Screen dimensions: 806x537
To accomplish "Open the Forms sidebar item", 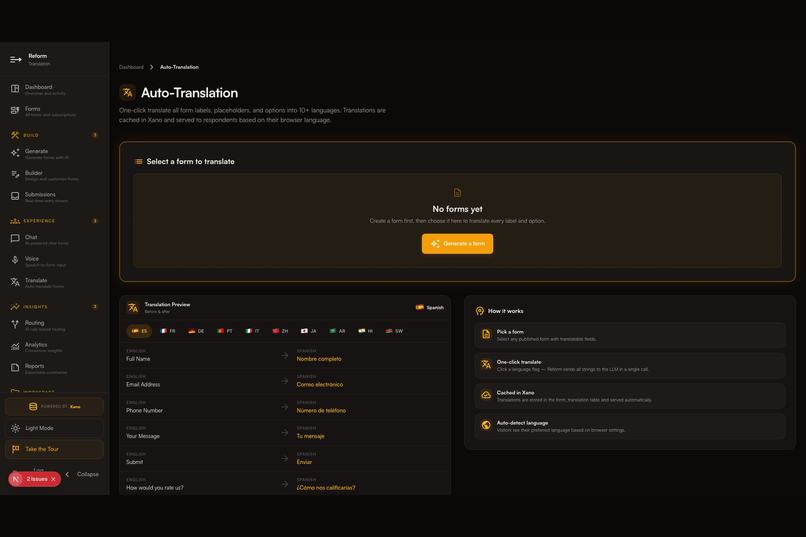I will [54, 111].
